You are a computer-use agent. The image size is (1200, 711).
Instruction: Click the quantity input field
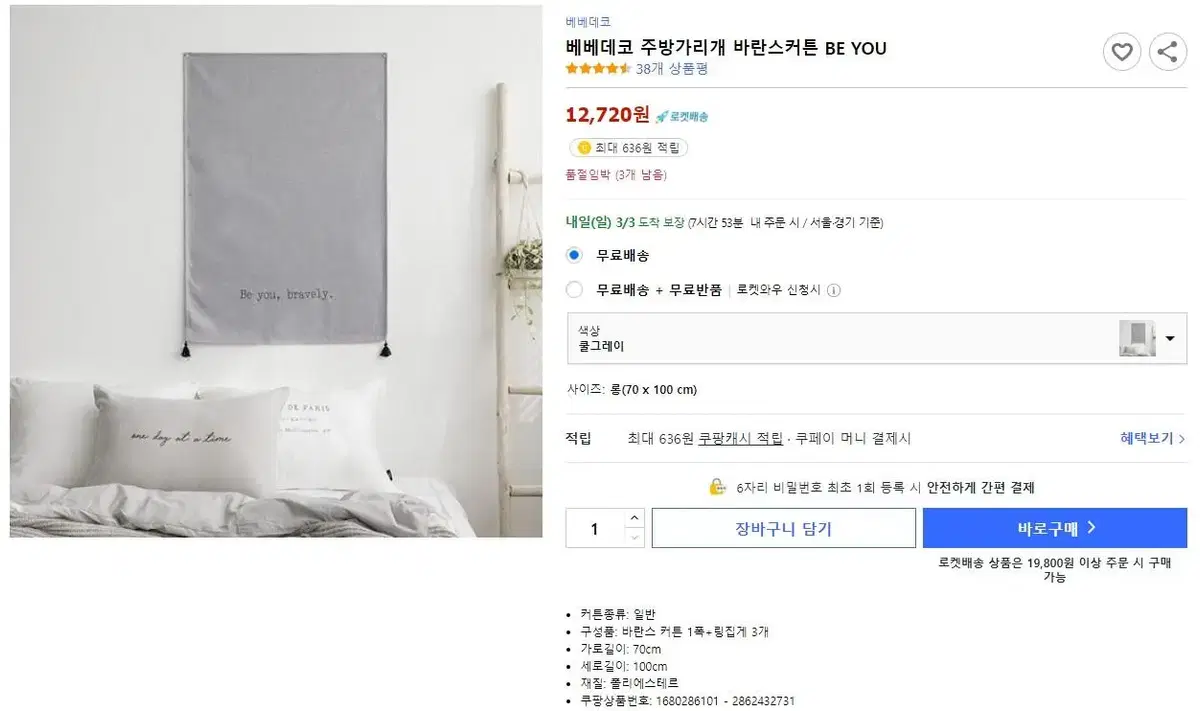(x=595, y=528)
